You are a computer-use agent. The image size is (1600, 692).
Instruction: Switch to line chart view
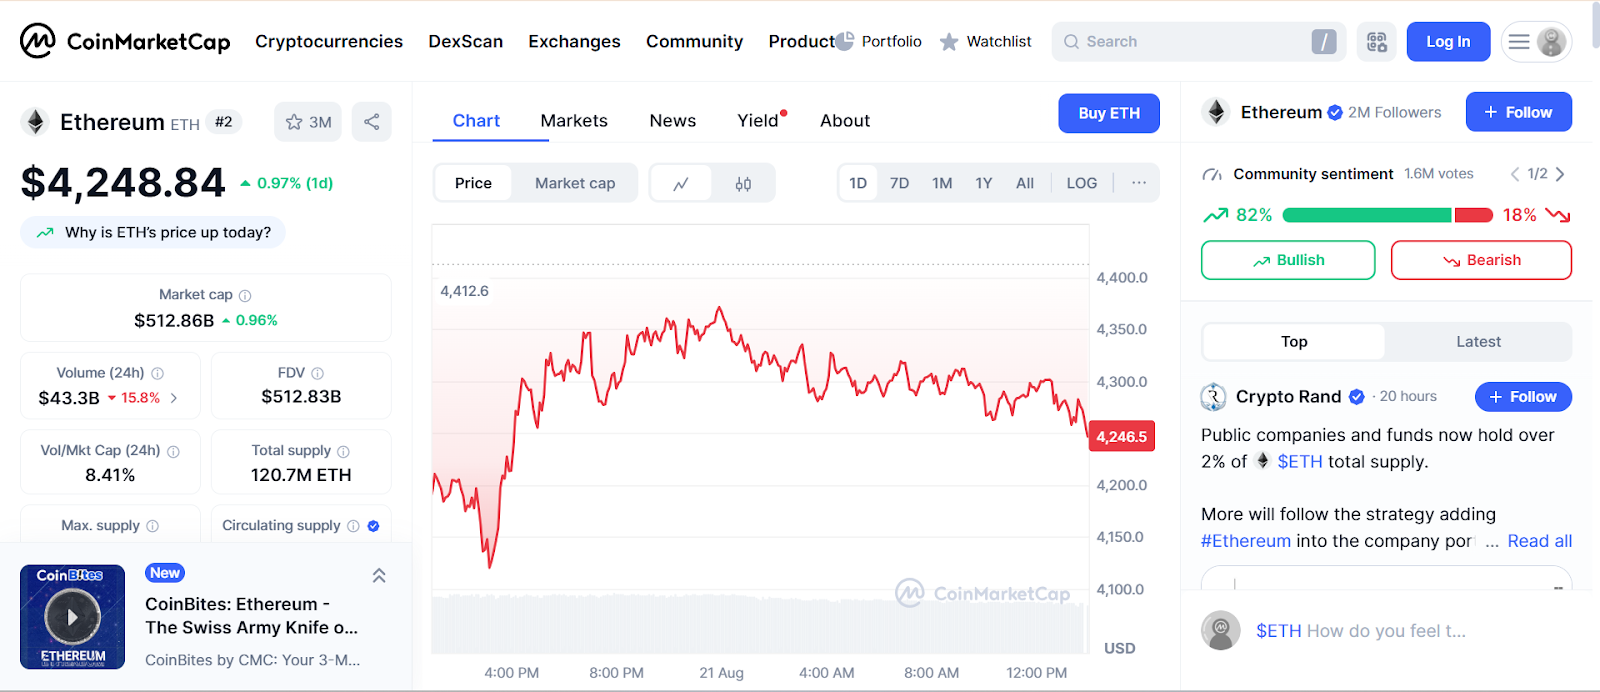681,183
